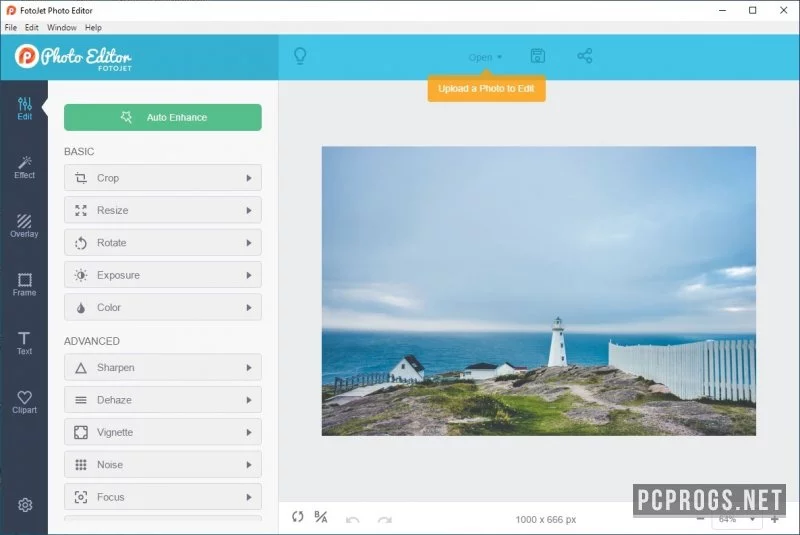The height and width of the screenshot is (535, 800).
Task: Click the ADVANCED section heading
Action: pos(92,341)
